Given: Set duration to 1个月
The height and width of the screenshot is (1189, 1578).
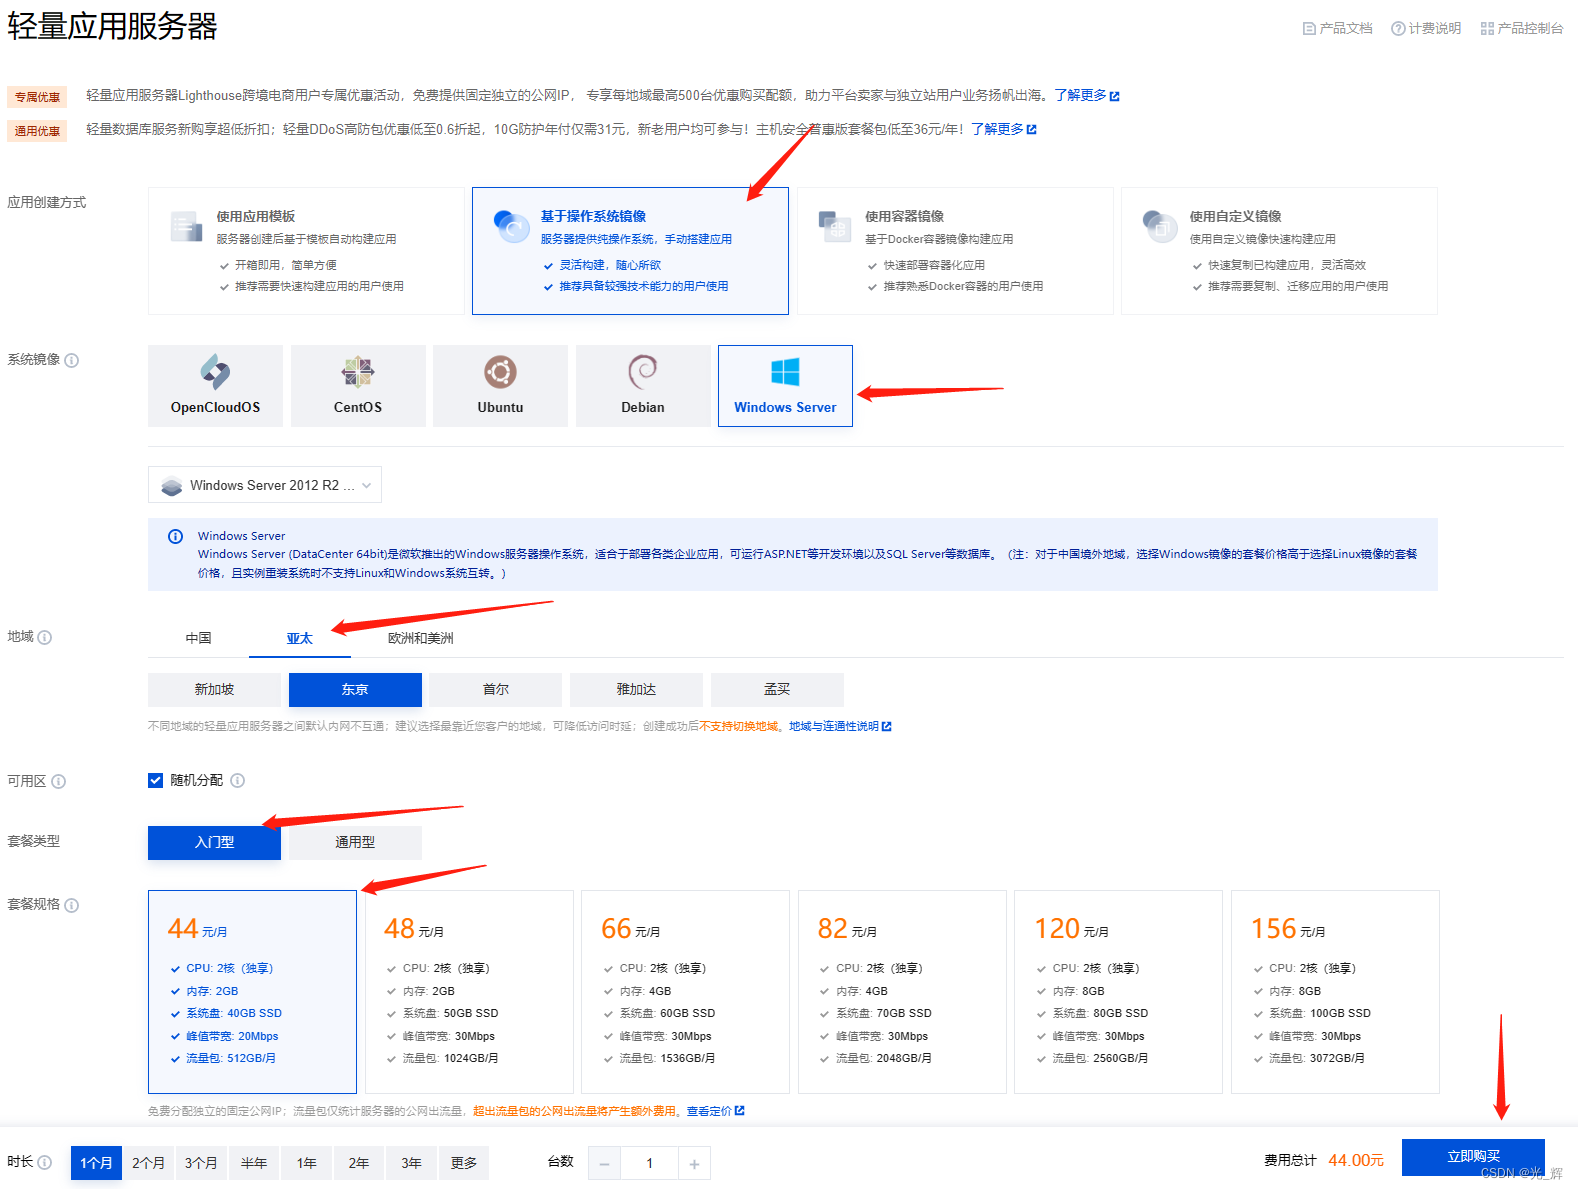Looking at the screenshot, I should point(96,1163).
